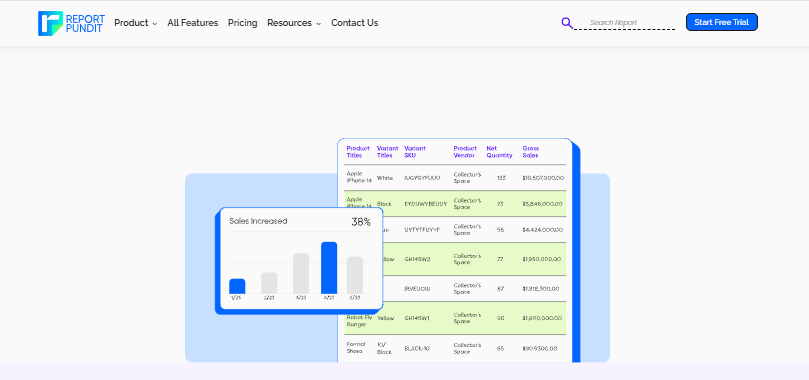This screenshot has height=380, width=809.
Task: Click the Product Vendor column header
Action: pyautogui.click(x=464, y=152)
